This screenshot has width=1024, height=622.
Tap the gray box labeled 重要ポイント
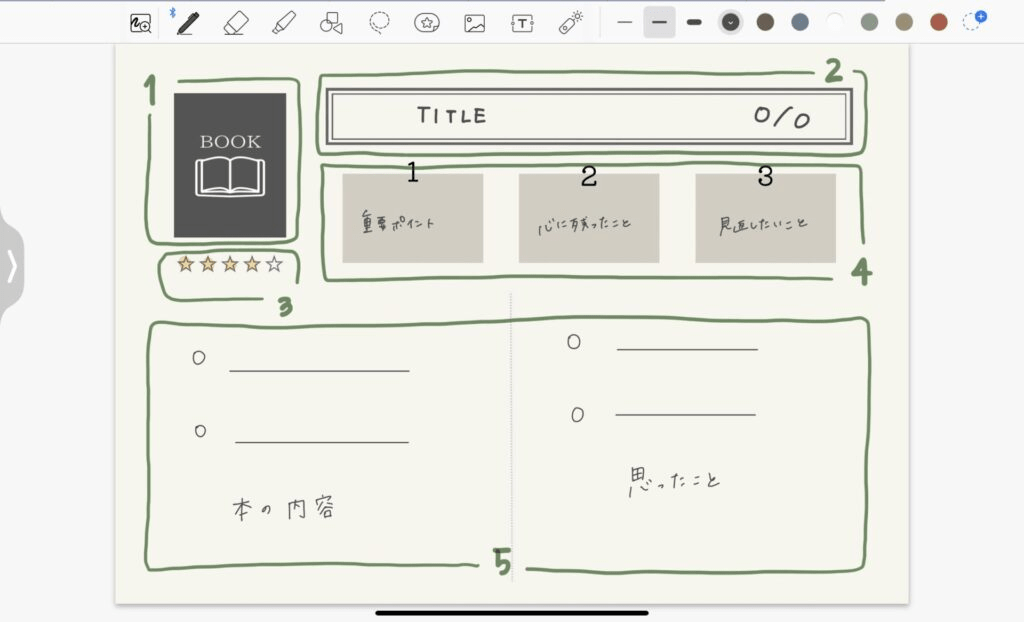413,218
